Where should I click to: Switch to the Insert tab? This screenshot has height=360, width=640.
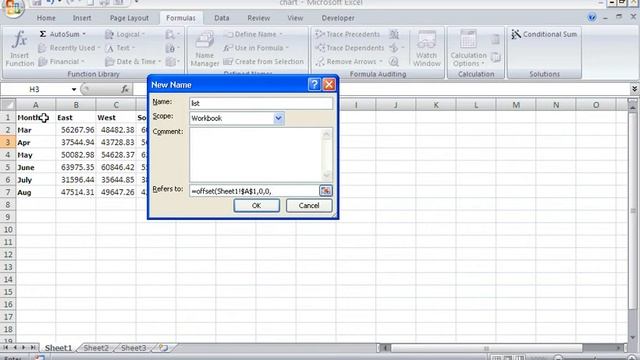coord(82,18)
